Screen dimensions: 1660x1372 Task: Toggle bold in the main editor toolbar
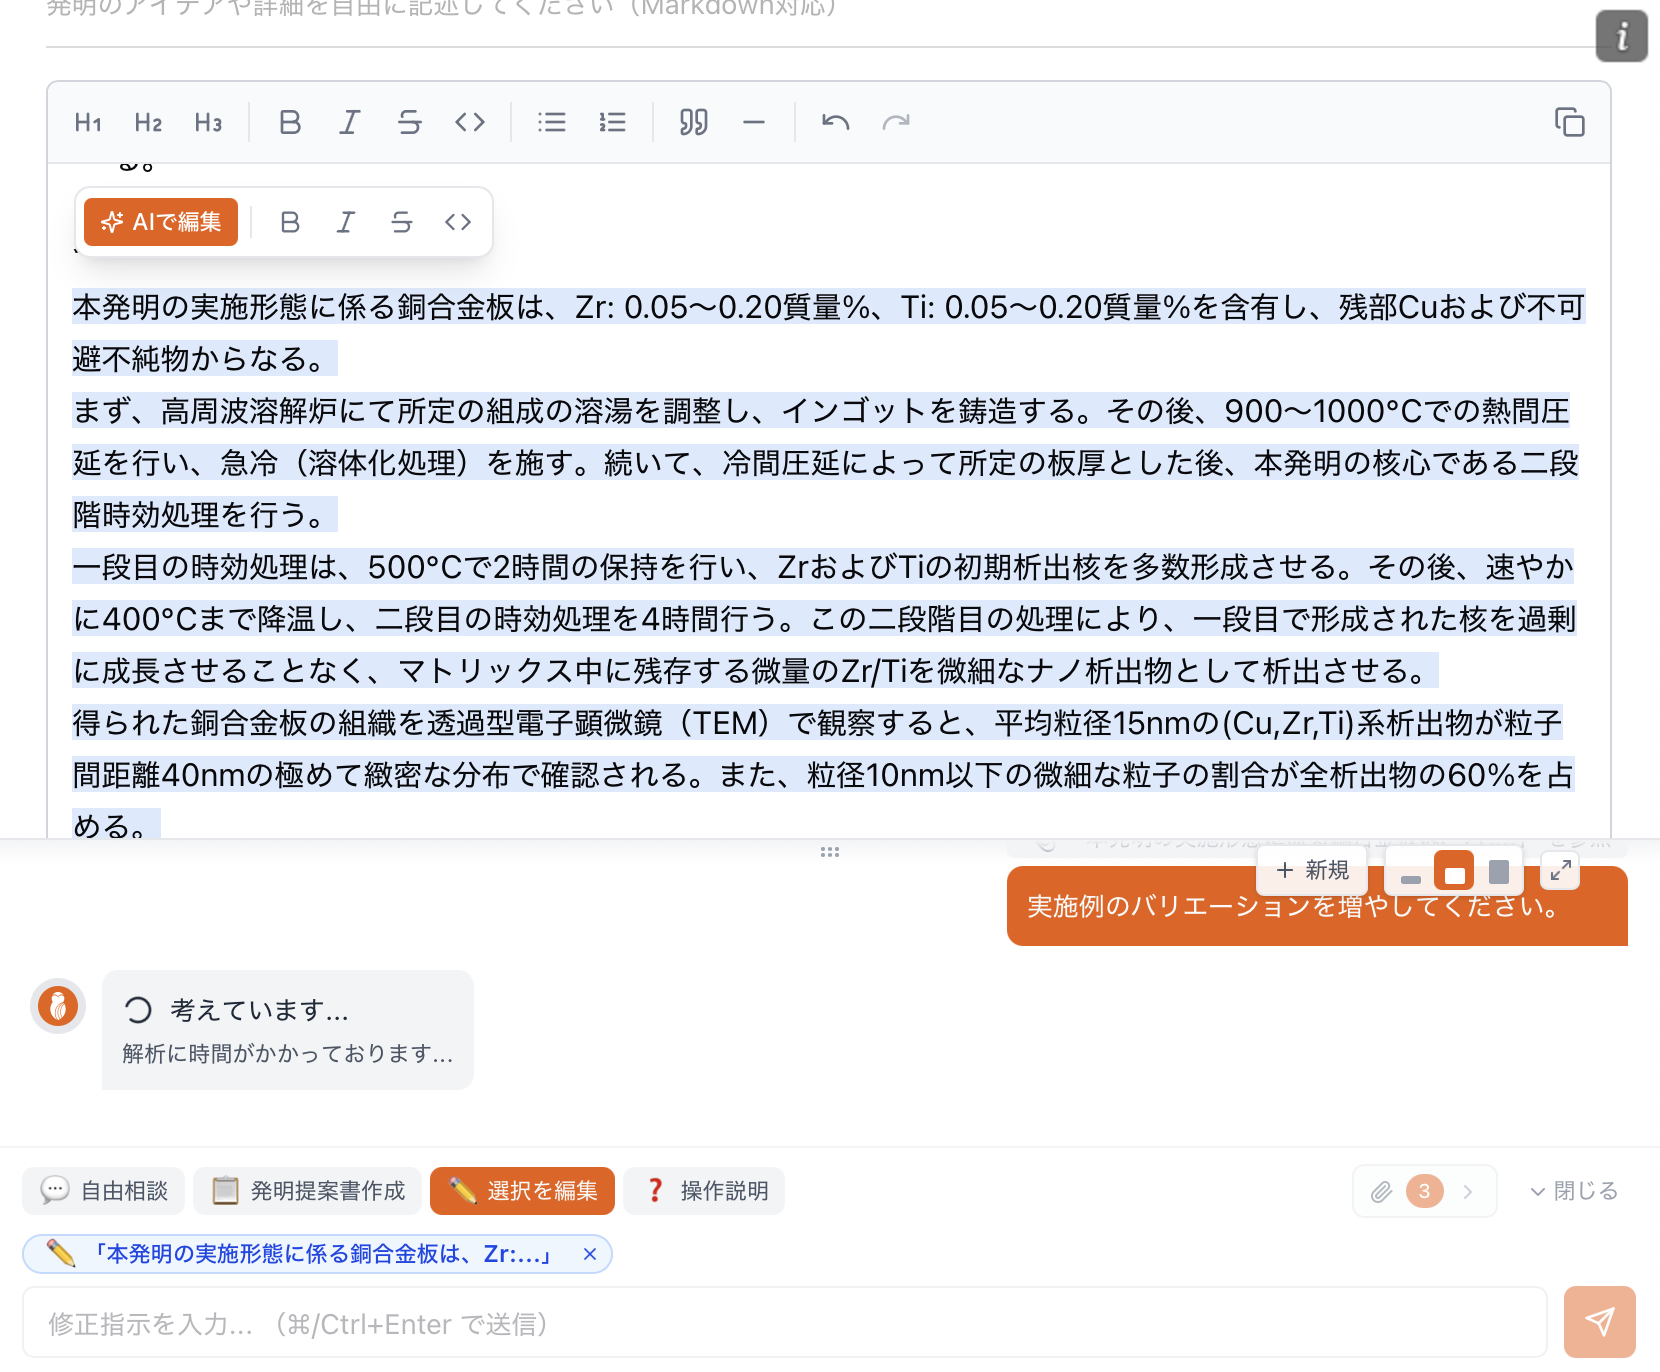pyautogui.click(x=290, y=123)
